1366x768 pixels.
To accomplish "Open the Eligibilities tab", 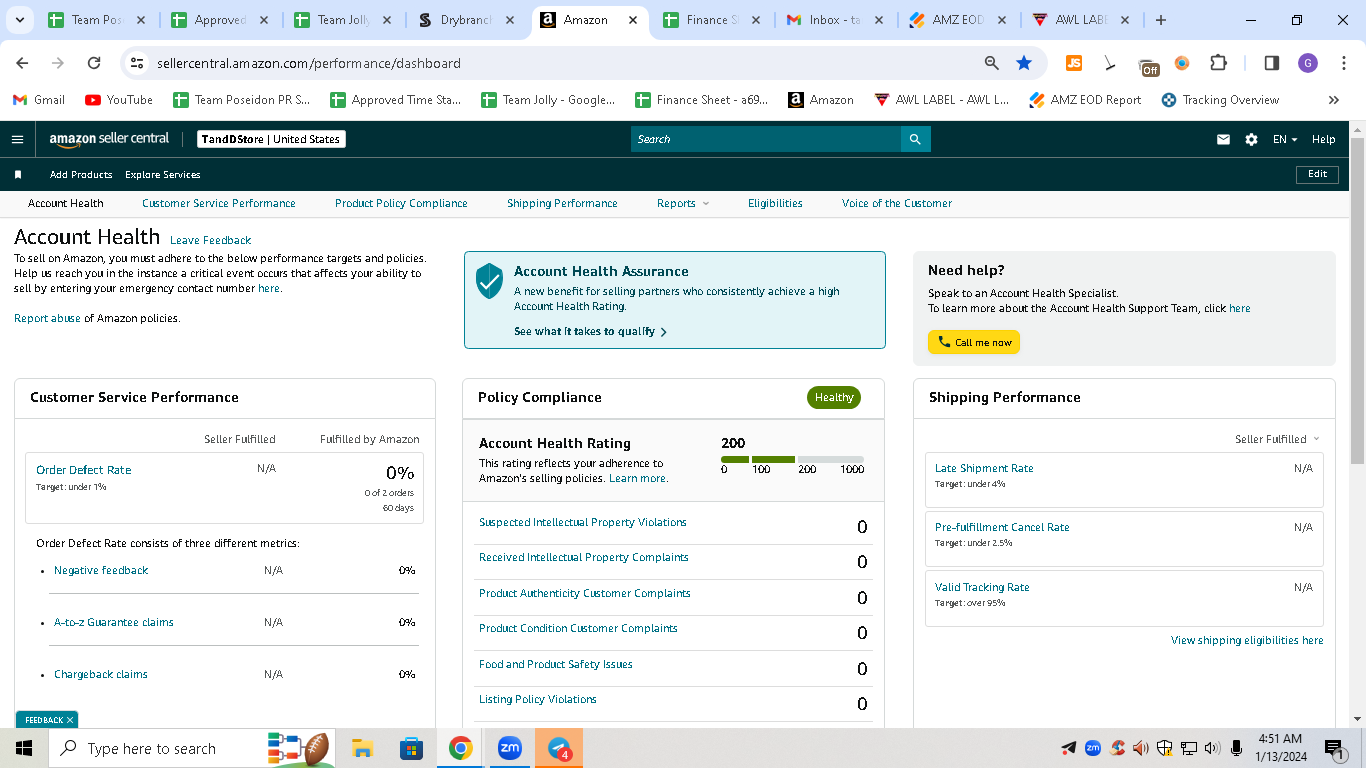I will tap(775, 204).
